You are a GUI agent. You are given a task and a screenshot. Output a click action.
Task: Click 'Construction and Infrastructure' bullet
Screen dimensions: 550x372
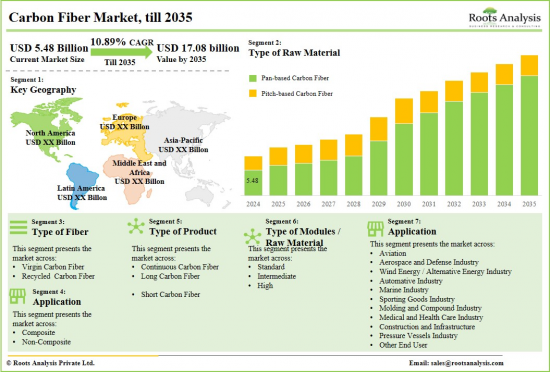pyautogui.click(x=427, y=327)
